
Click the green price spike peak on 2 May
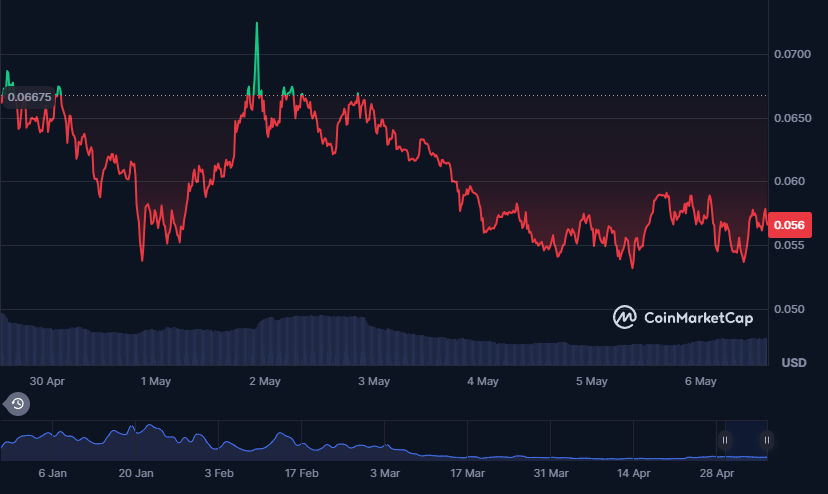coord(257,24)
